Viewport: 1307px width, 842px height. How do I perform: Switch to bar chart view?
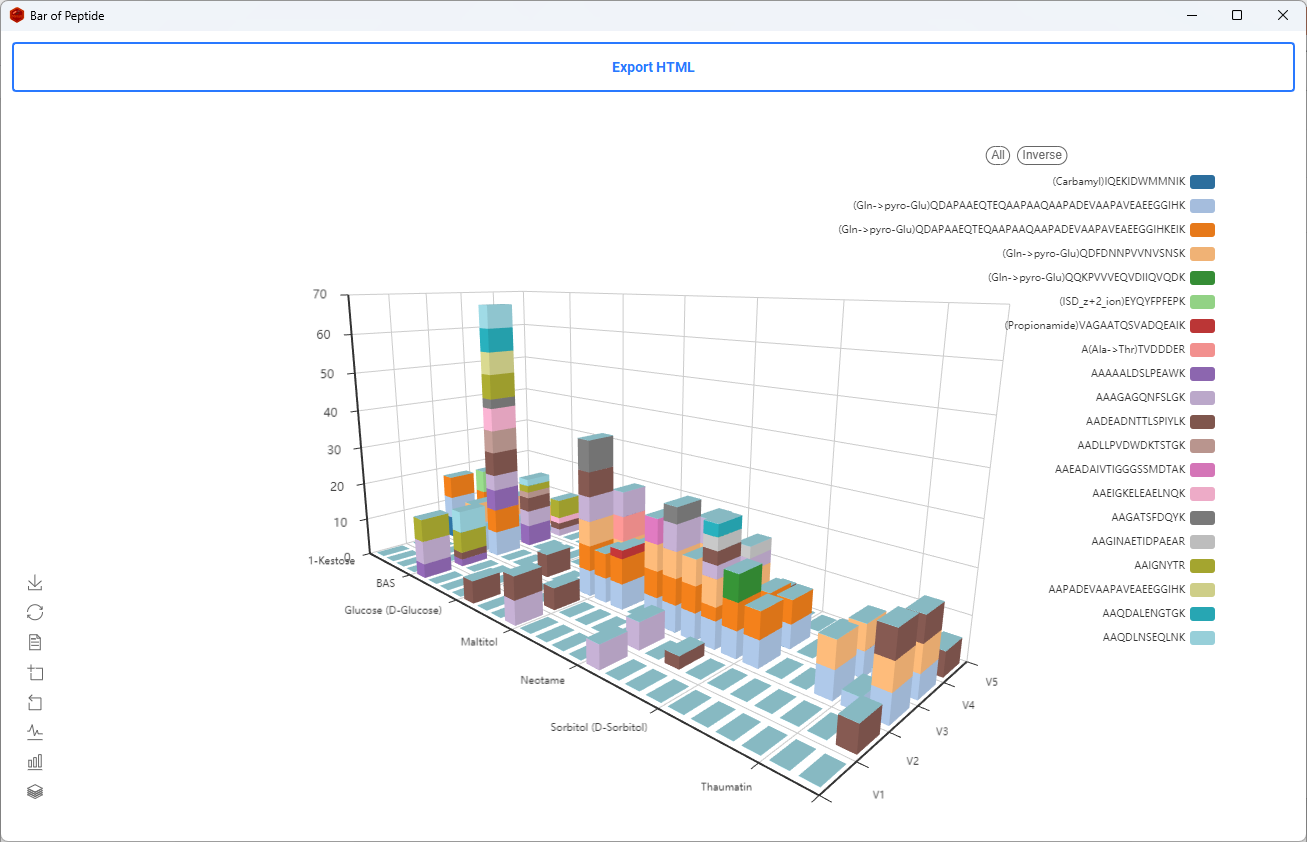coord(35,762)
